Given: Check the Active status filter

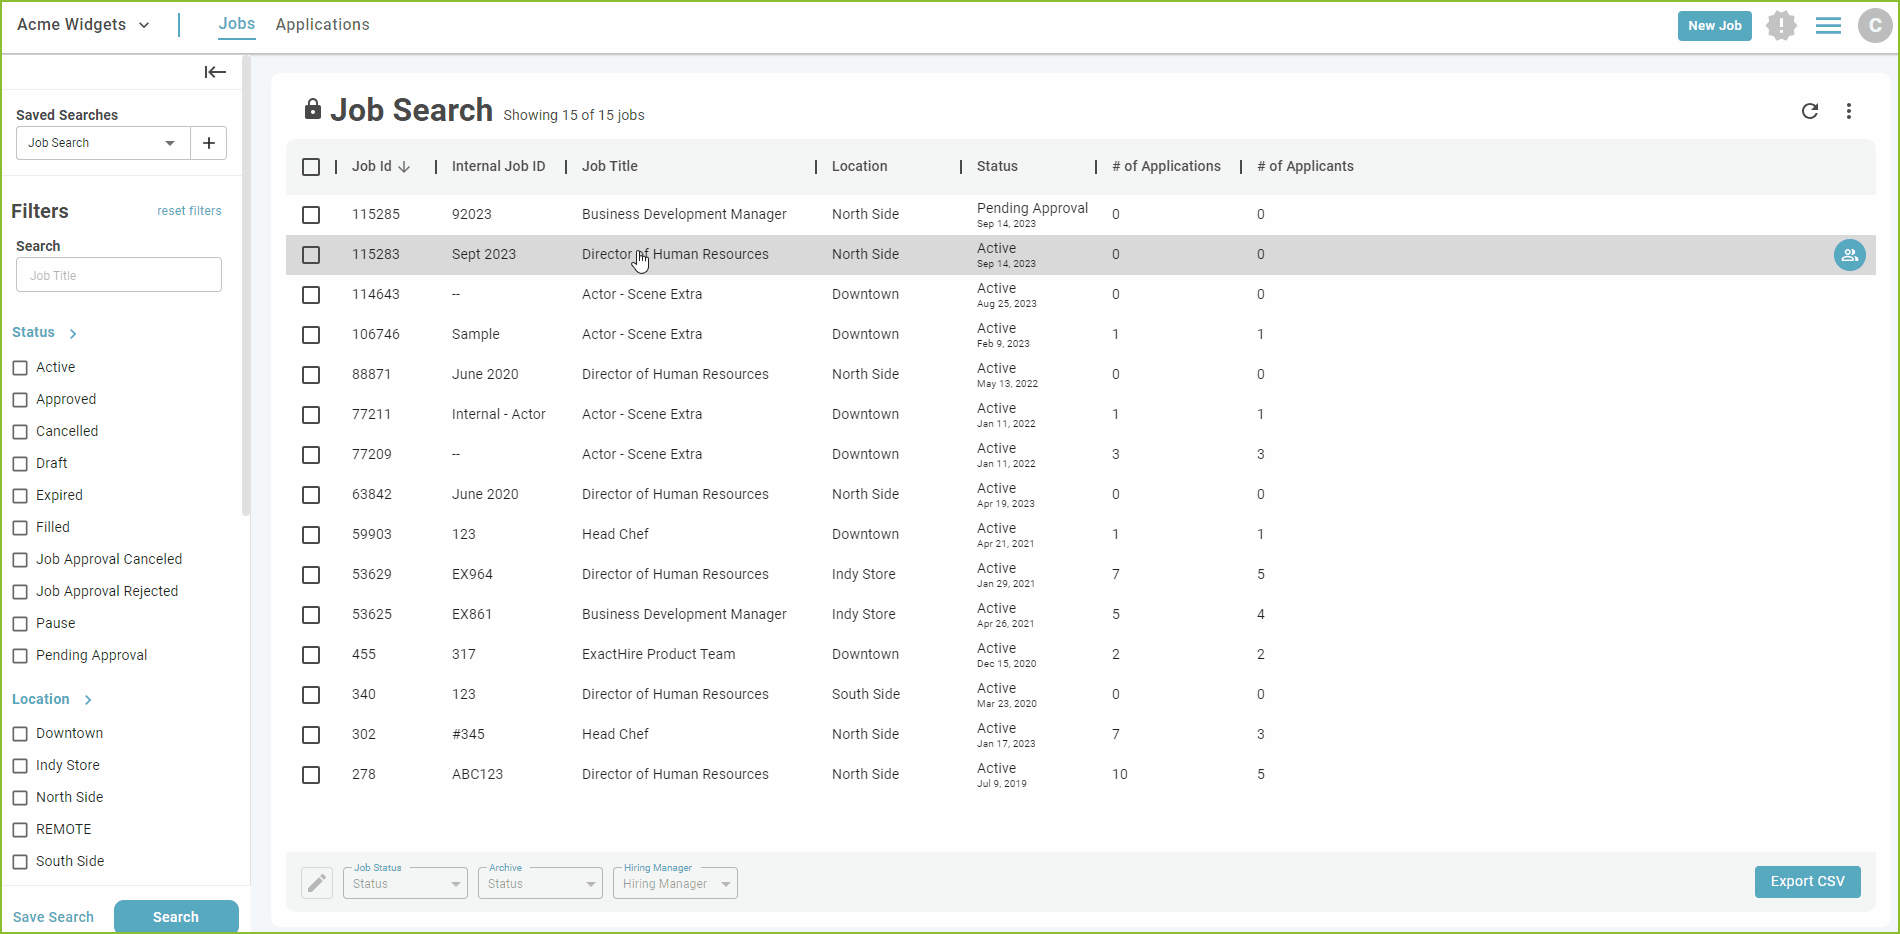Looking at the screenshot, I should (x=20, y=368).
